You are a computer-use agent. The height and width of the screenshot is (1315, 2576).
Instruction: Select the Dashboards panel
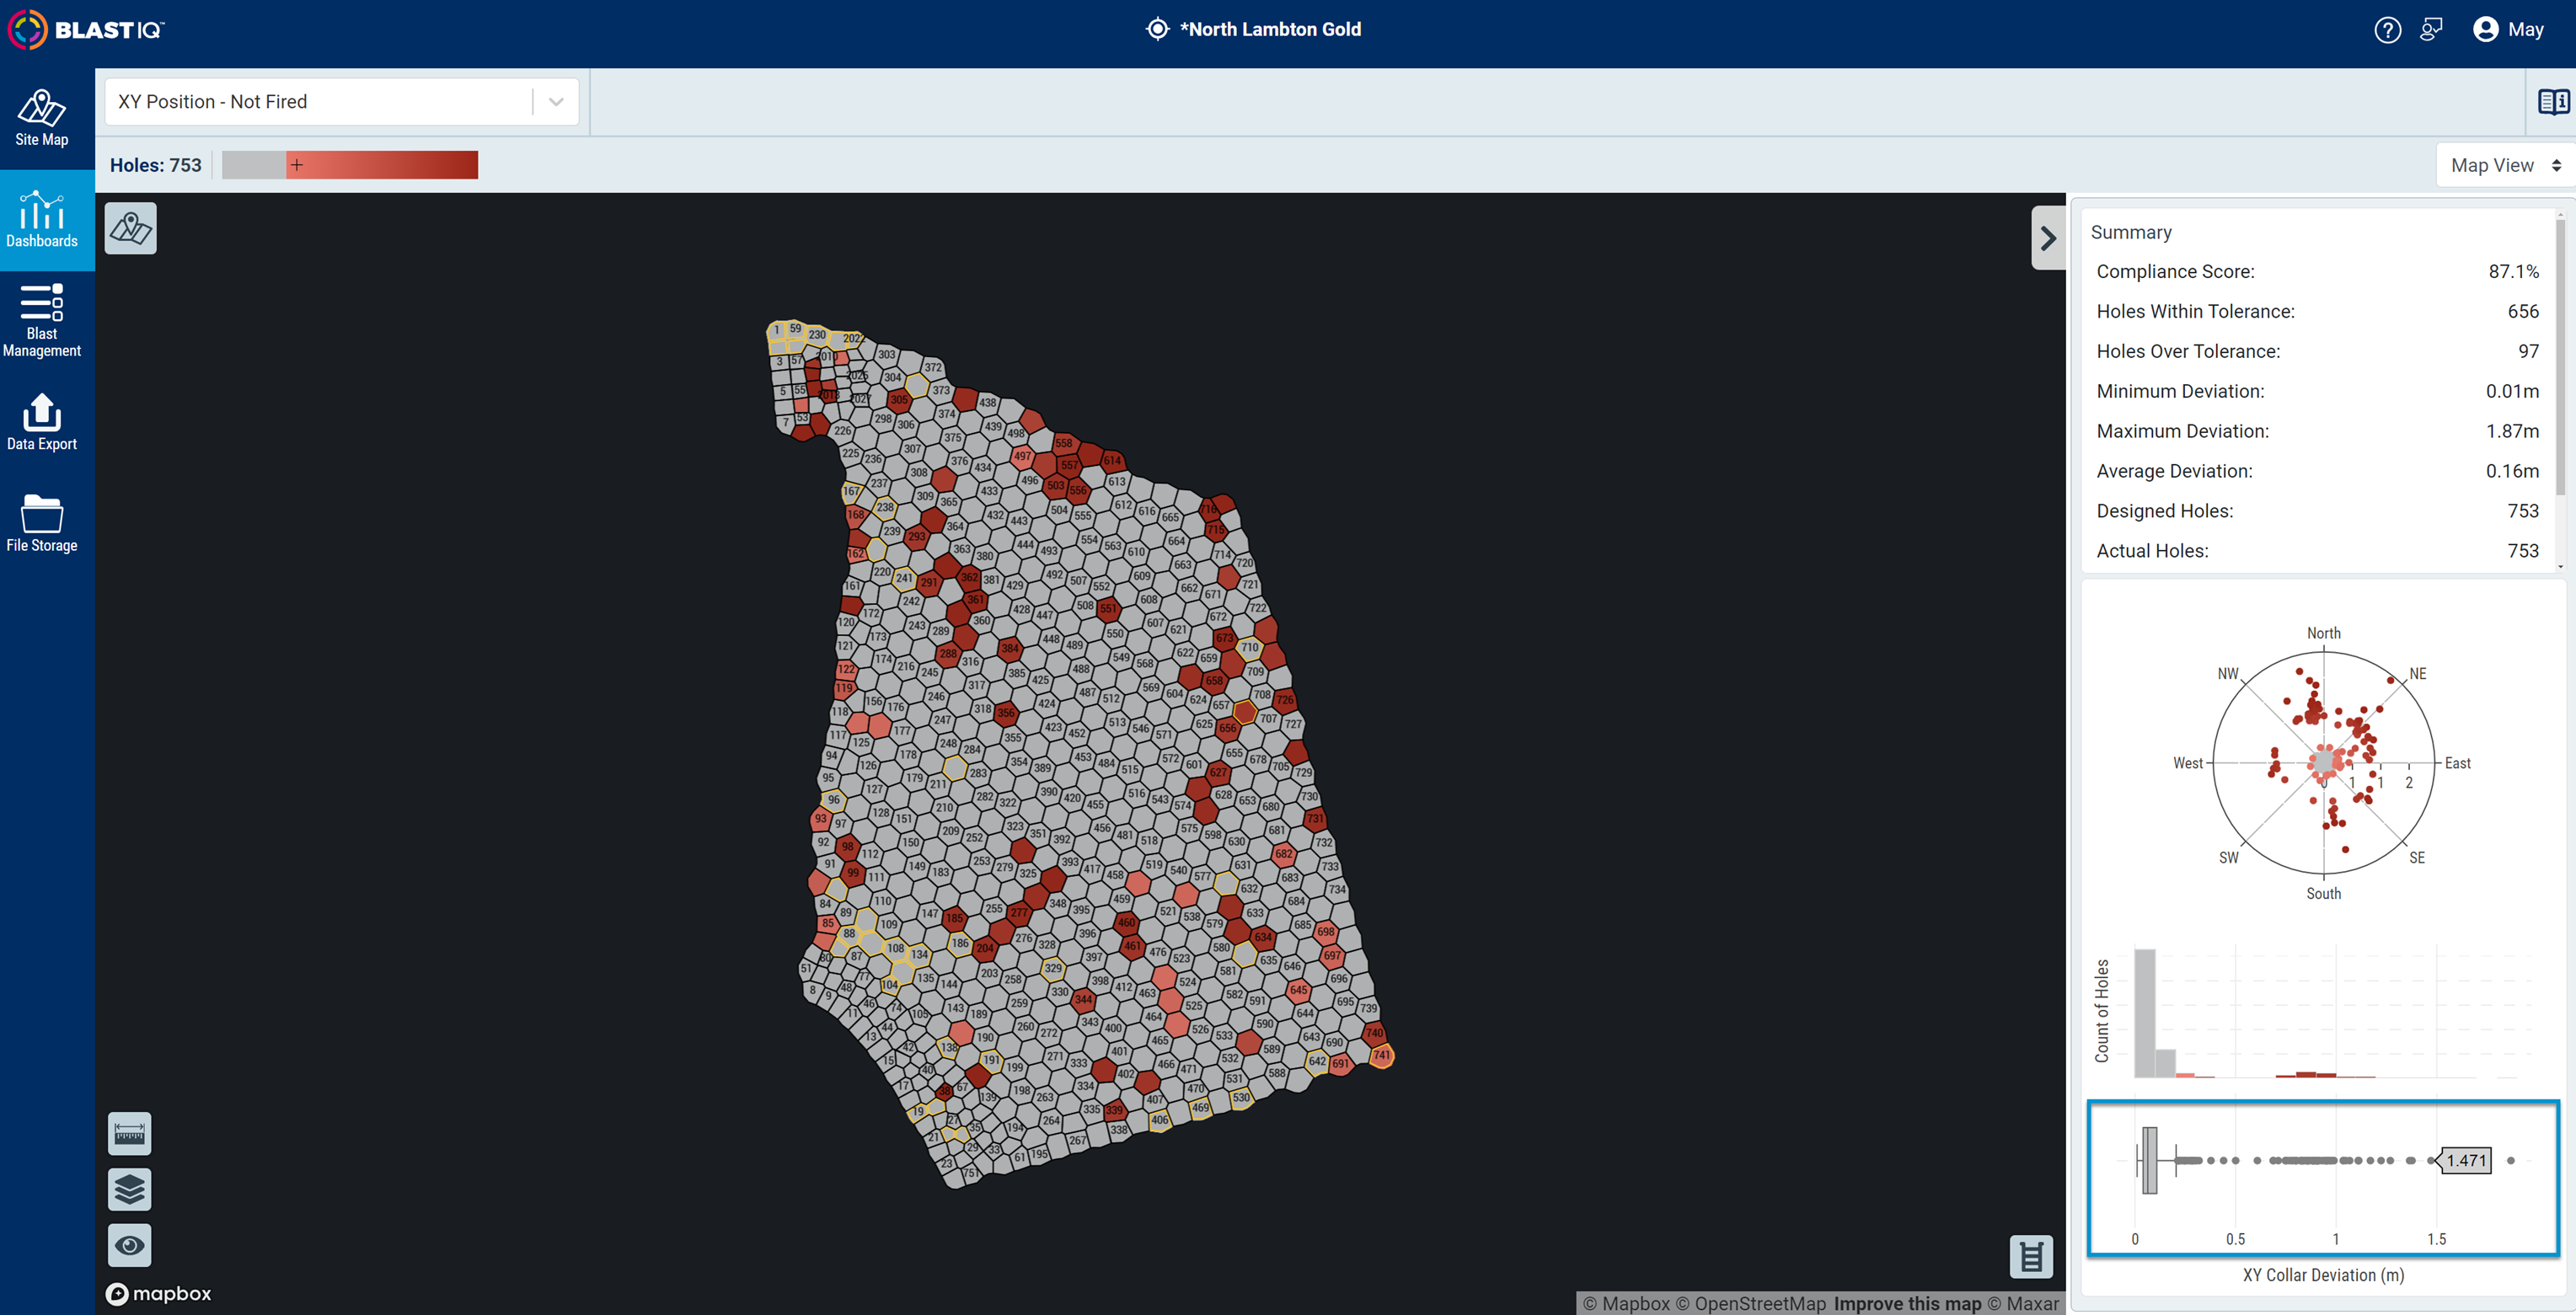[x=43, y=218]
